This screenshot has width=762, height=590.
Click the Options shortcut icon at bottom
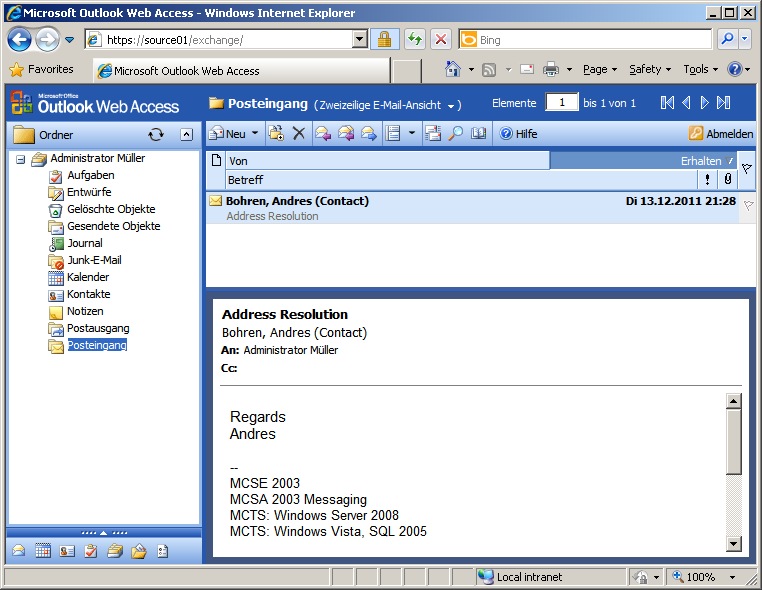[x=162, y=551]
